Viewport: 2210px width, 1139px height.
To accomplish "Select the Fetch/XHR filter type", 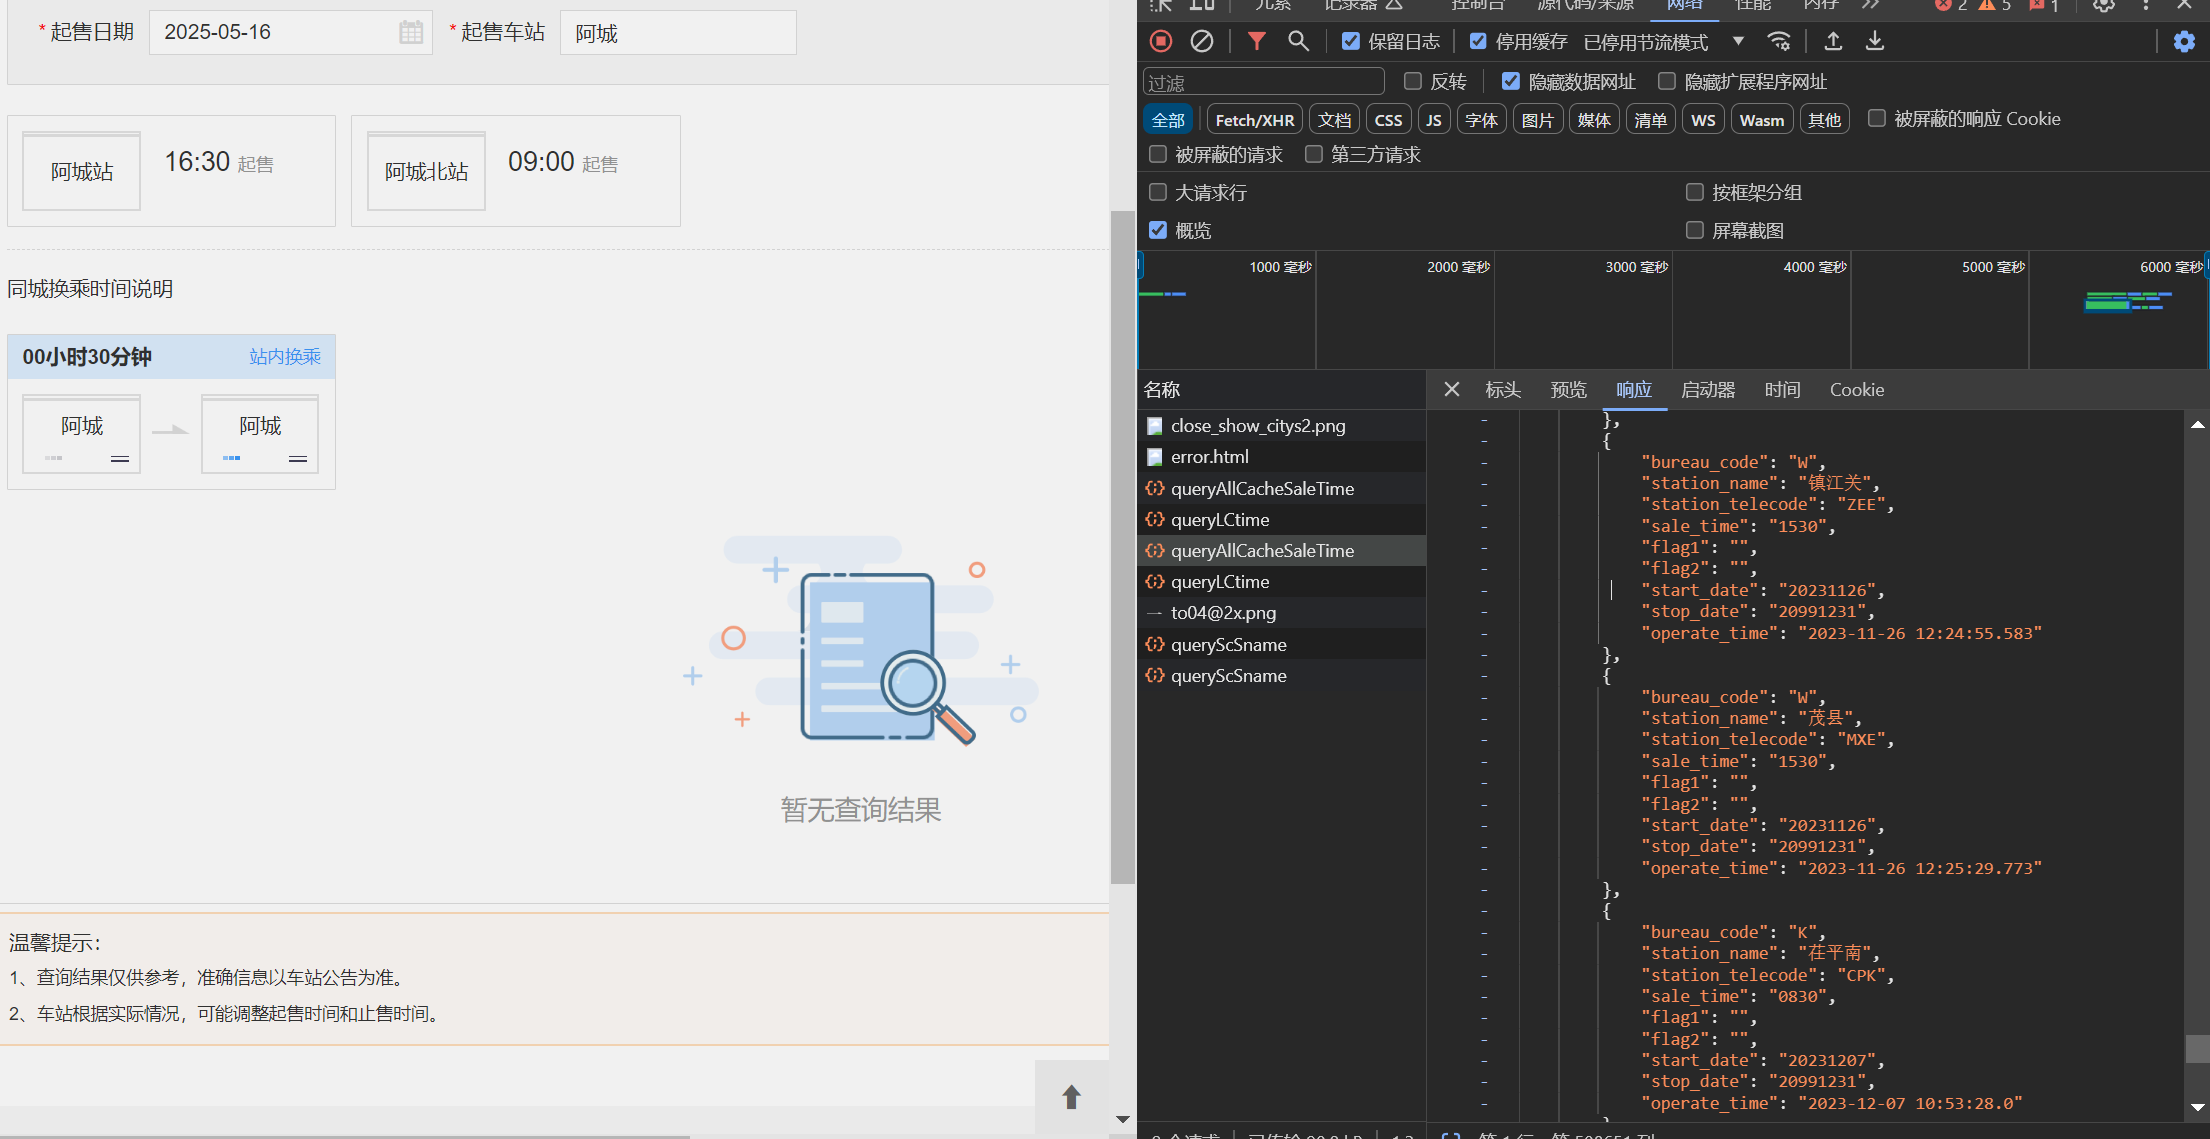I will coord(1254,120).
